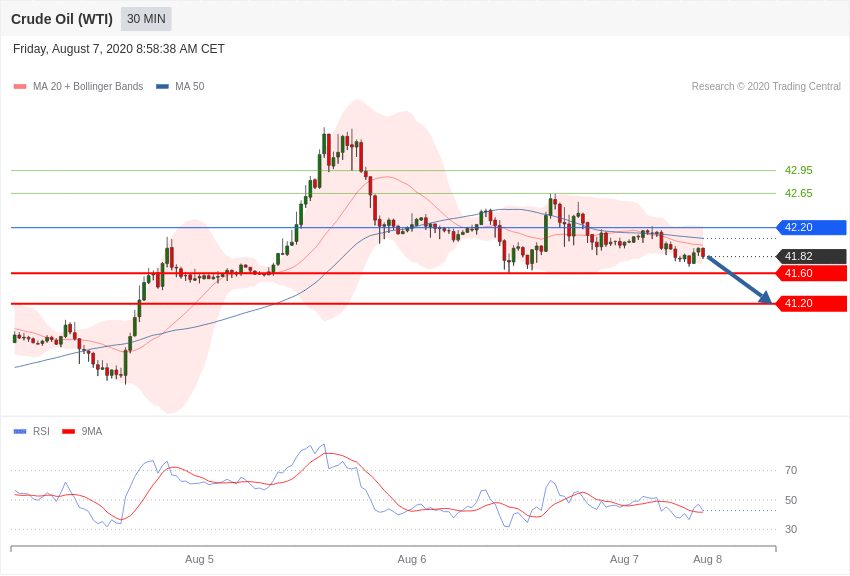Click the MA 20 + Bollinger Bands legend label
This screenshot has width=850, height=576.
coord(88,86)
